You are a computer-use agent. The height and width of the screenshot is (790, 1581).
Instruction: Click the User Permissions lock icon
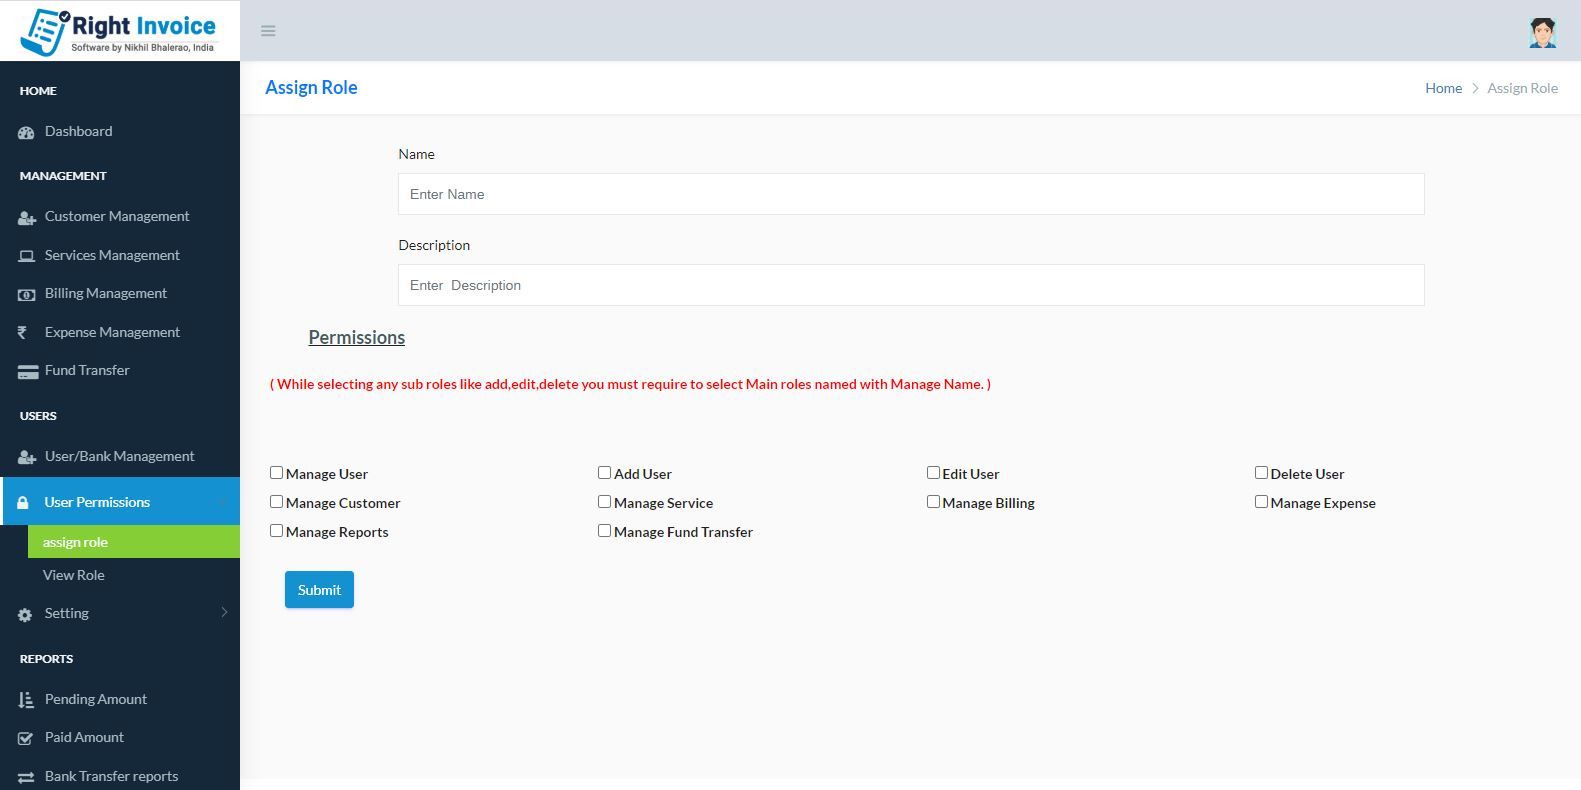(23, 503)
